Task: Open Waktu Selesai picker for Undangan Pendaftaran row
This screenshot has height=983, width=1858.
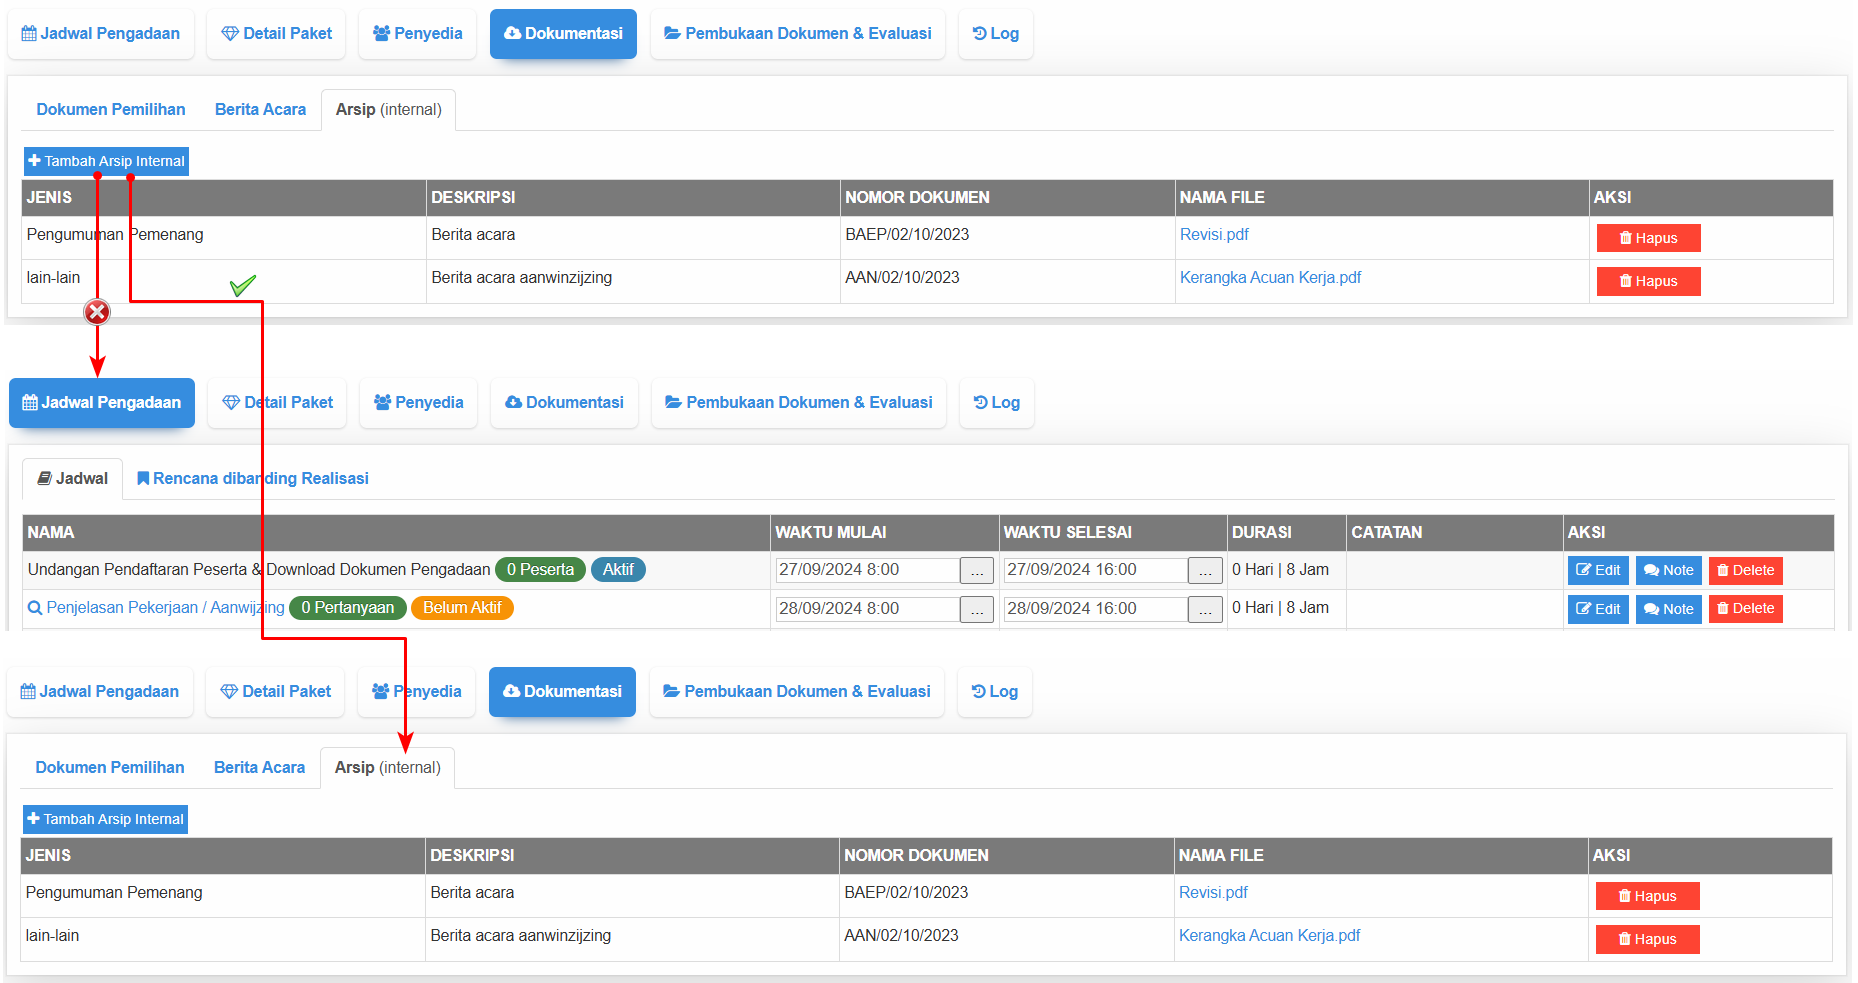Action: (x=1204, y=571)
